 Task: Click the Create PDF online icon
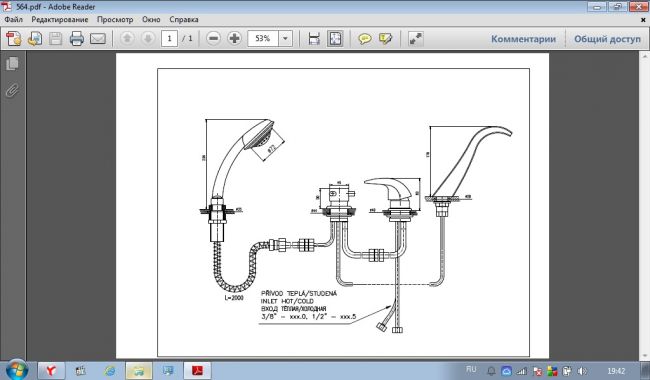[14, 39]
